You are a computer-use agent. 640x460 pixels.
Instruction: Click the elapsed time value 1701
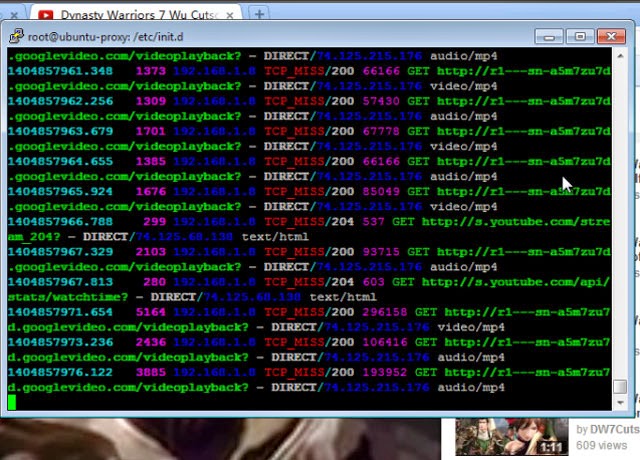click(151, 131)
